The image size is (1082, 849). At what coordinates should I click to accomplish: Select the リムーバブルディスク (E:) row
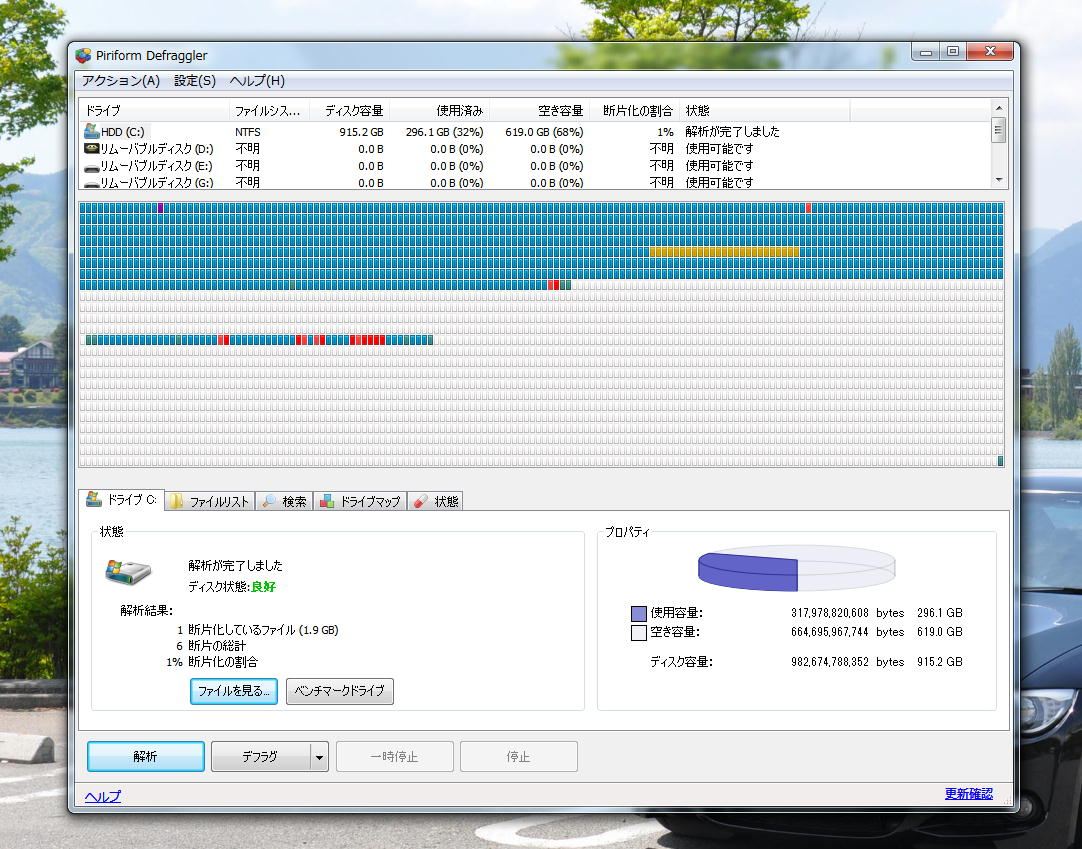click(x=535, y=166)
